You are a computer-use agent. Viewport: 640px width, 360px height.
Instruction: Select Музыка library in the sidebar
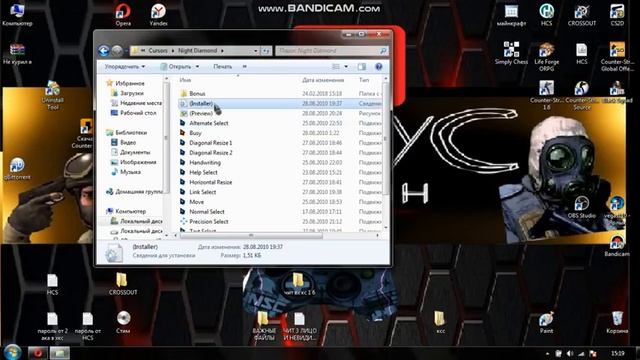[126, 172]
